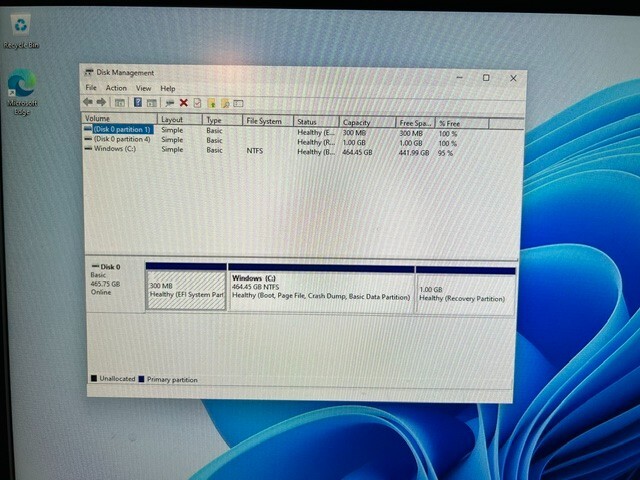
Task: Open the View menu
Action: click(143, 88)
